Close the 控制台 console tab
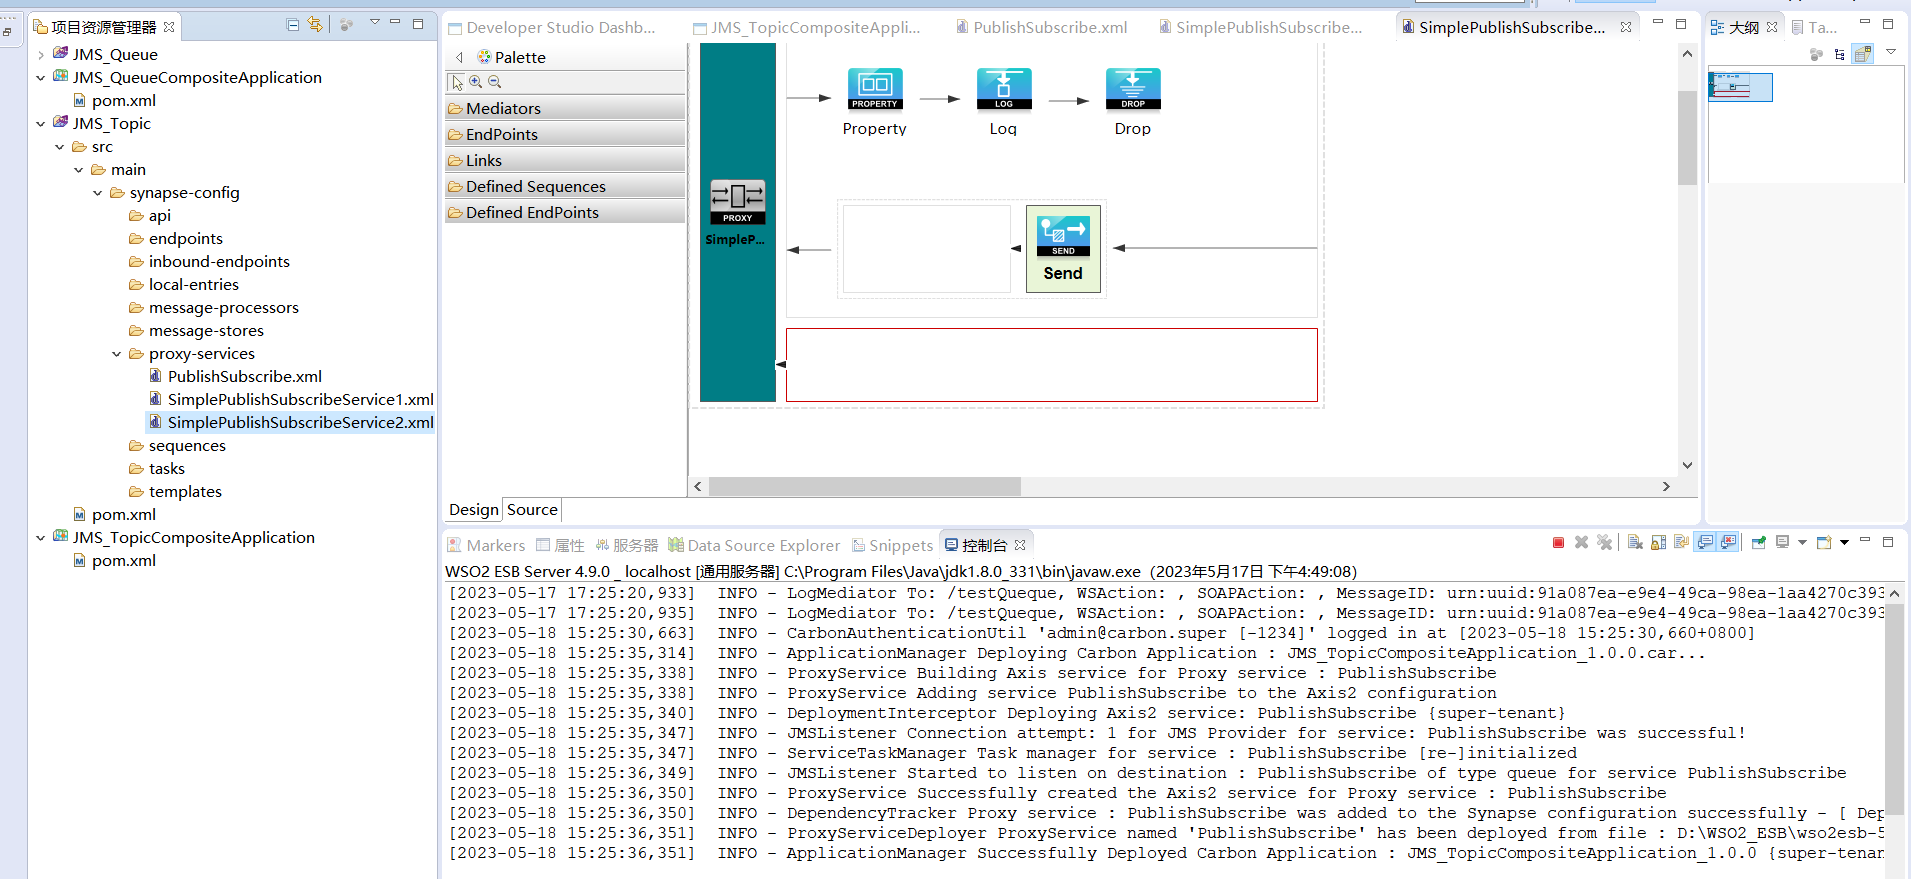1911x879 pixels. 1020,545
